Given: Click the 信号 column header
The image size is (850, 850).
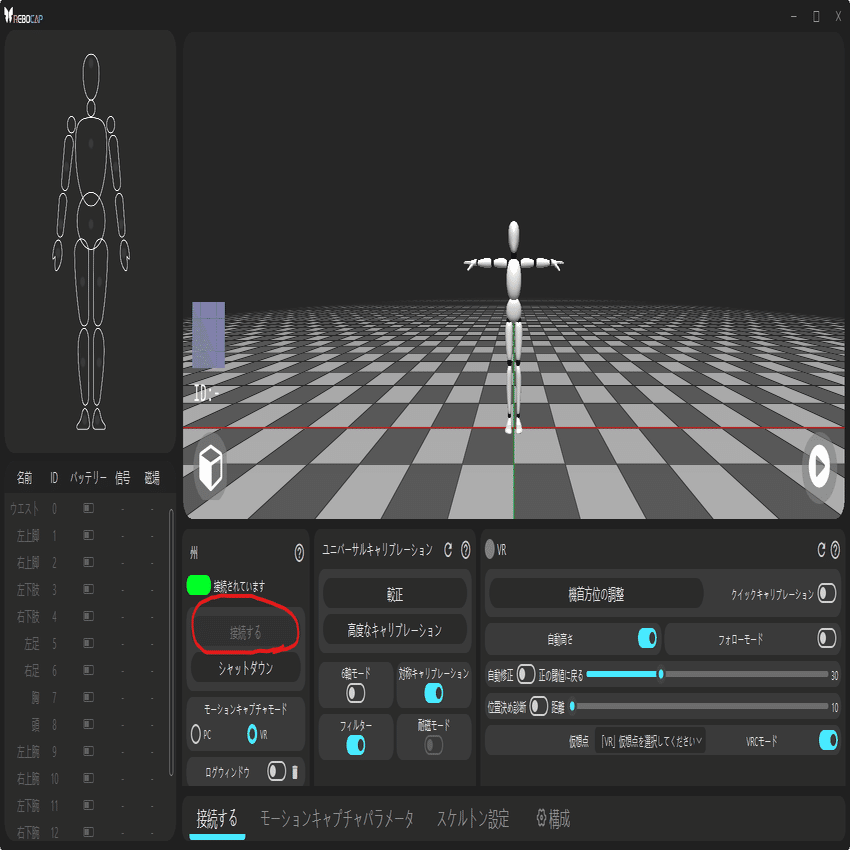Looking at the screenshot, I should (123, 478).
